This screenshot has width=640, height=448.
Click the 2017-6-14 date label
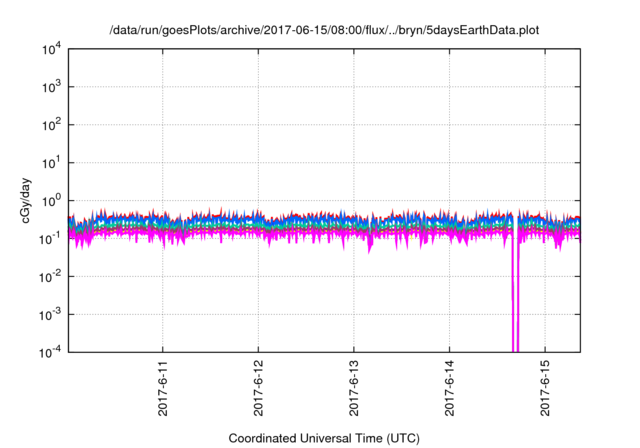coord(449,388)
